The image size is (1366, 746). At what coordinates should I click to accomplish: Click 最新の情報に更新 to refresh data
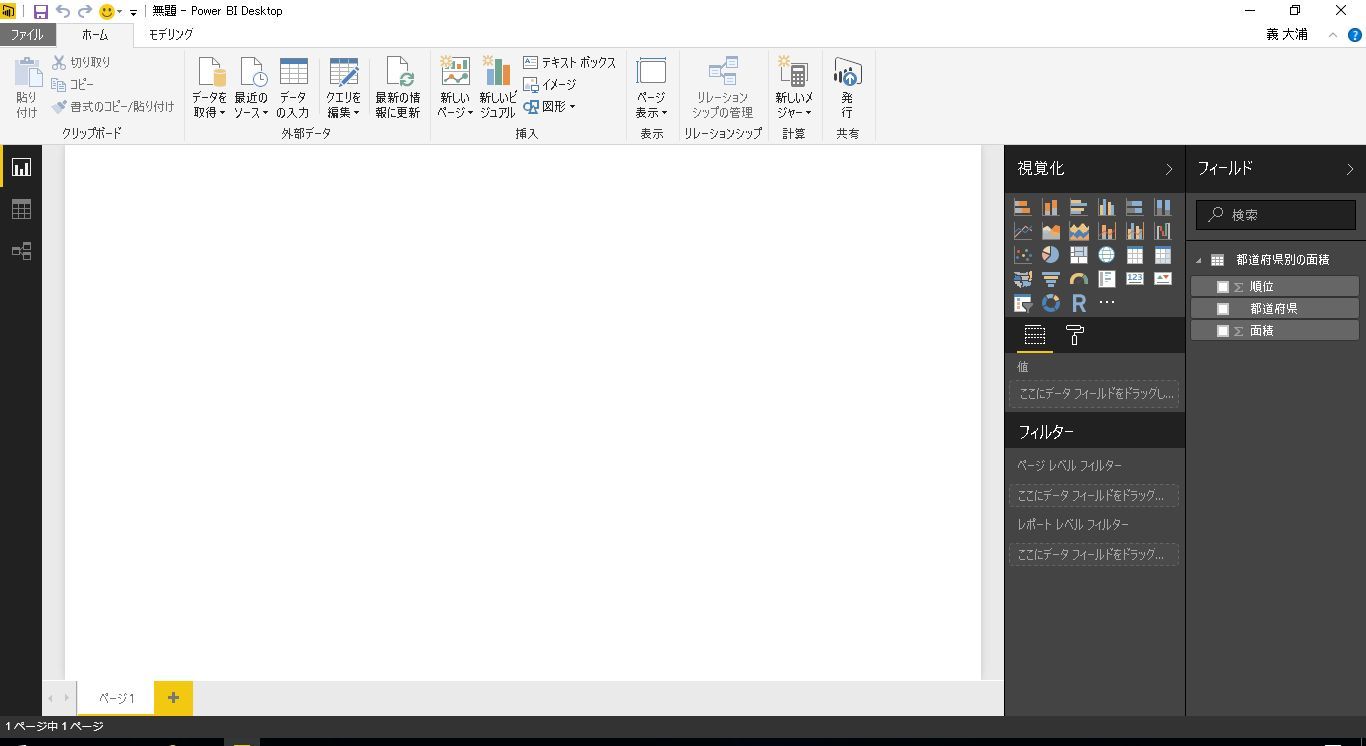click(x=398, y=87)
